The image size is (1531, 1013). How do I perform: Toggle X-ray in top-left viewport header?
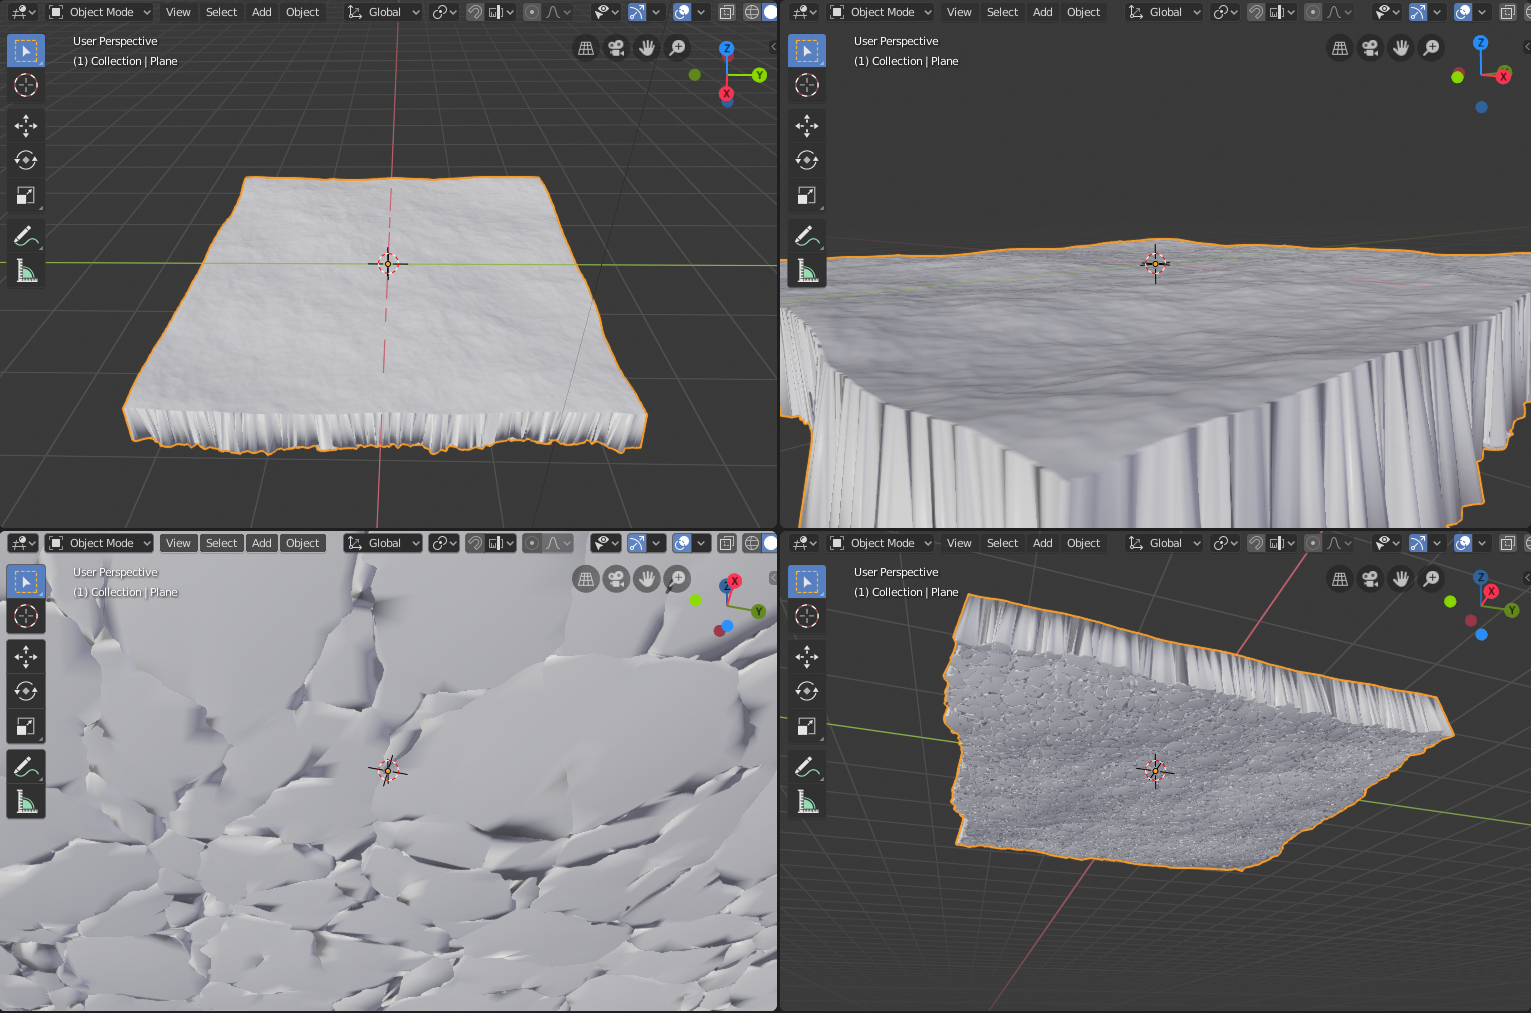[x=727, y=12]
